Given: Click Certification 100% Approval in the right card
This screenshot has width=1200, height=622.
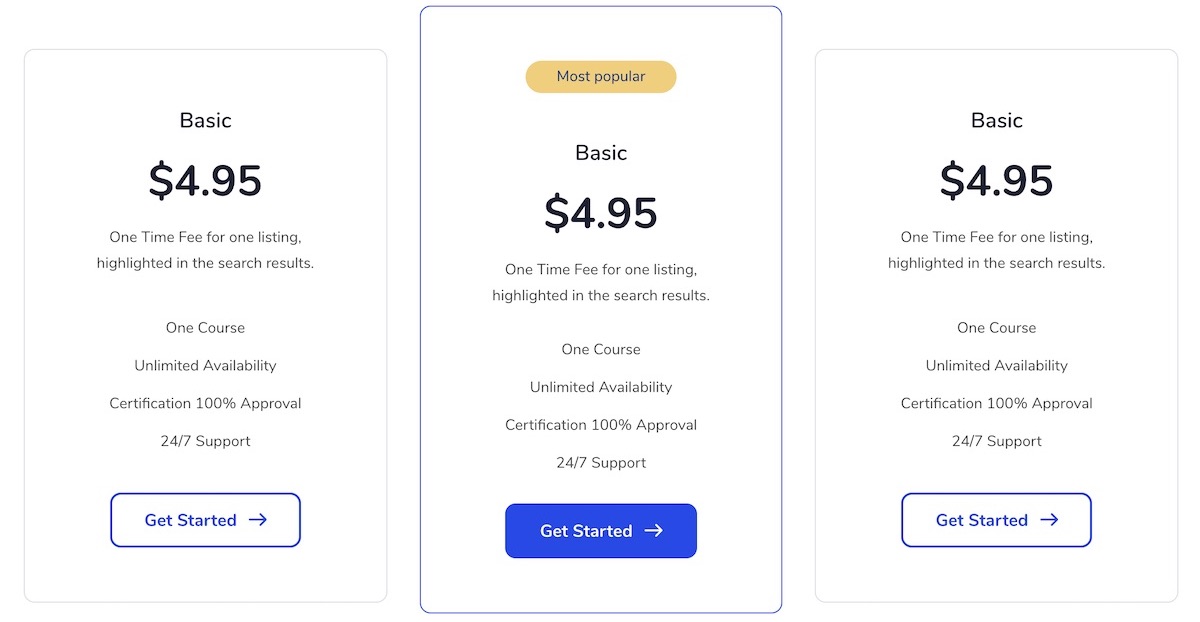Looking at the screenshot, I should click(x=997, y=403).
